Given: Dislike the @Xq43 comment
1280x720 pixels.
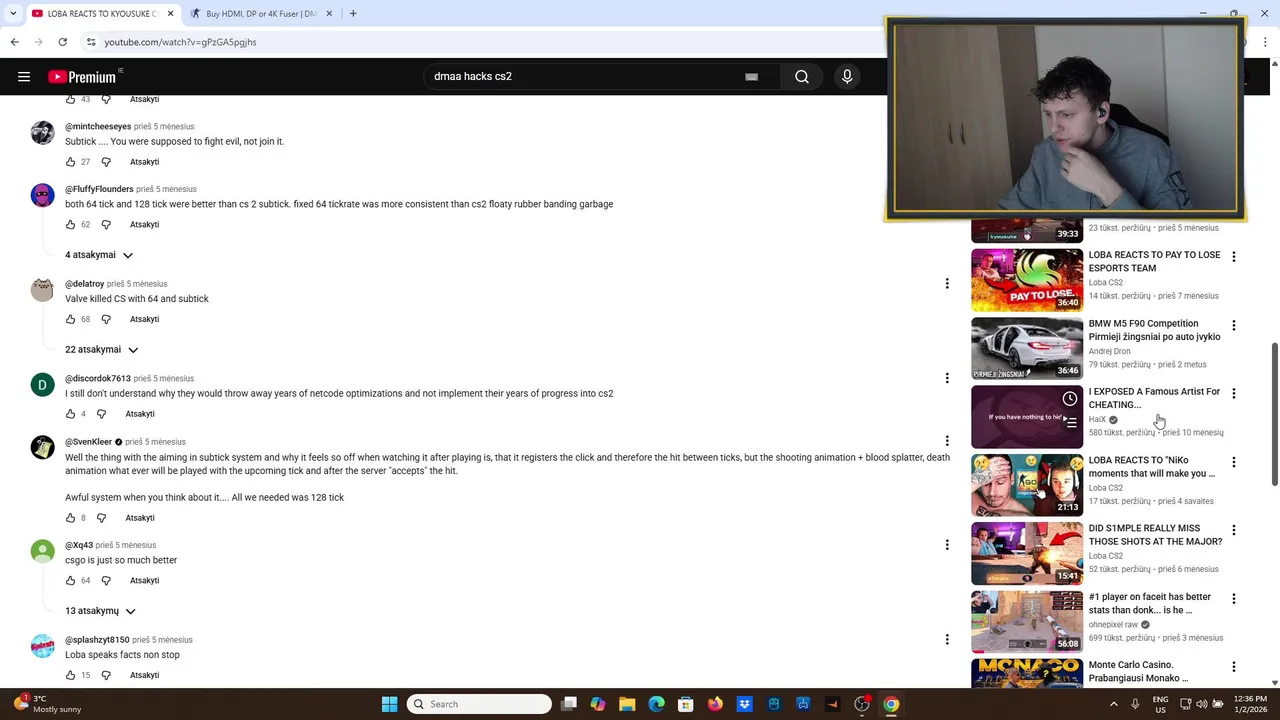Looking at the screenshot, I should (106, 581).
